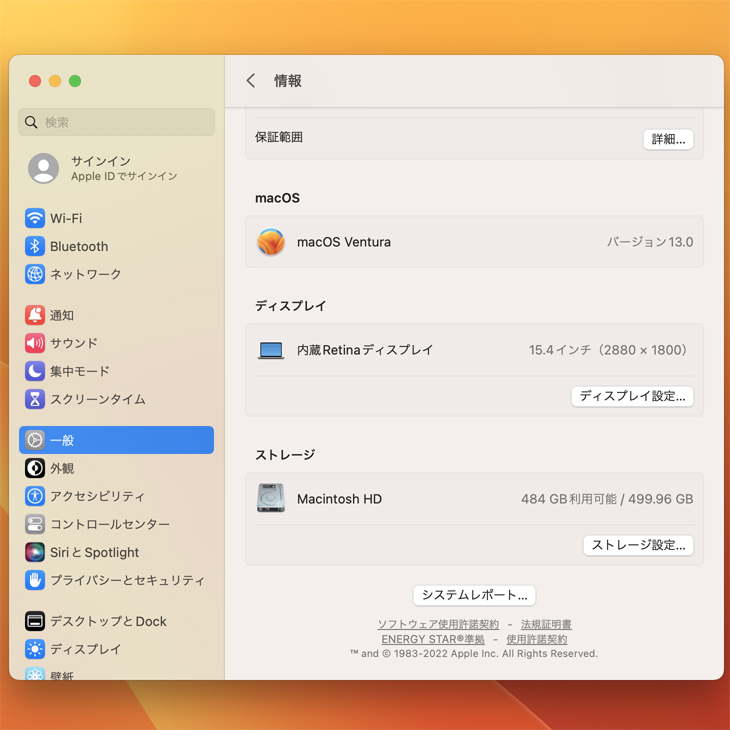This screenshot has height=730, width=730.
Task: Open 法規証明書 link
Action: [546, 624]
